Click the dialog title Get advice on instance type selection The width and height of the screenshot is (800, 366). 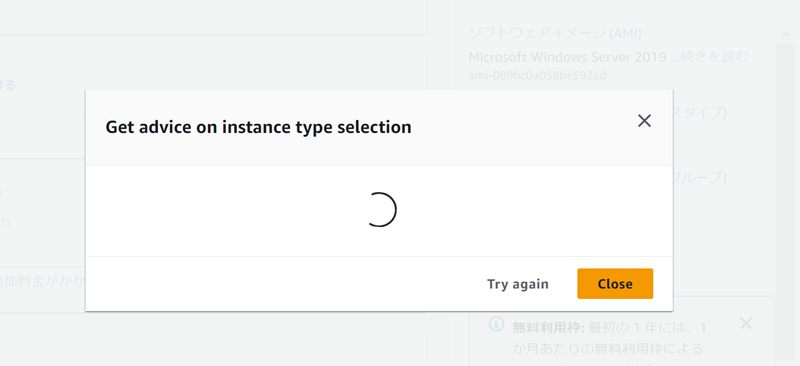click(258, 127)
